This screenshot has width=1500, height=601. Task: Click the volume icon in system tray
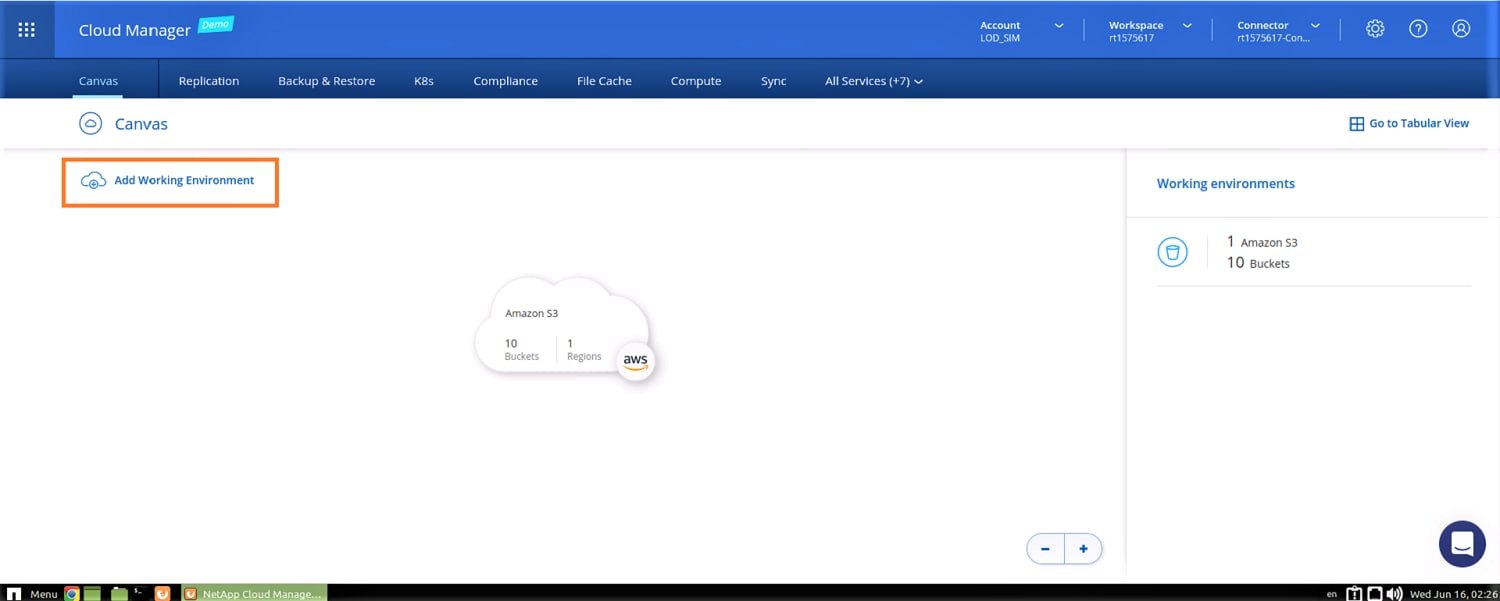click(1394, 593)
